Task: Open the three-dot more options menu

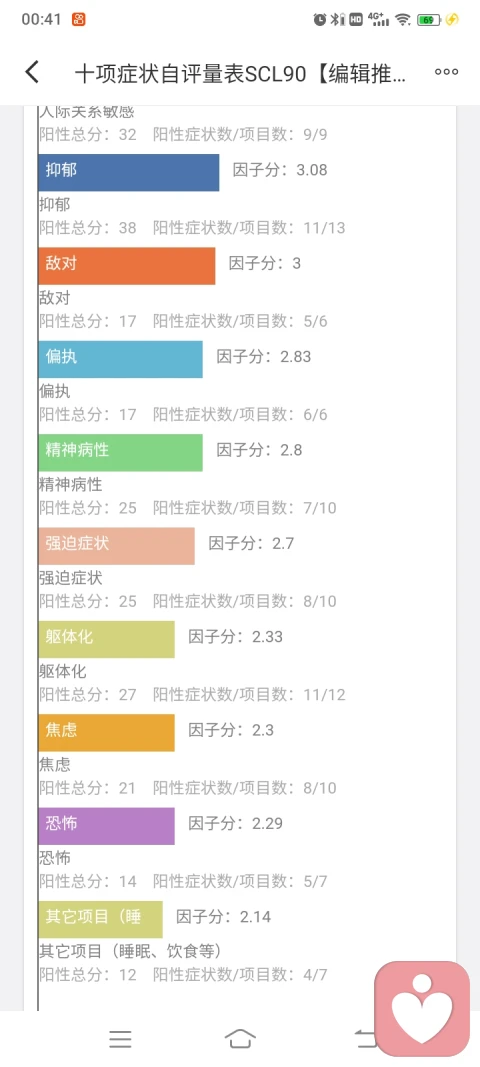Action: click(x=446, y=72)
